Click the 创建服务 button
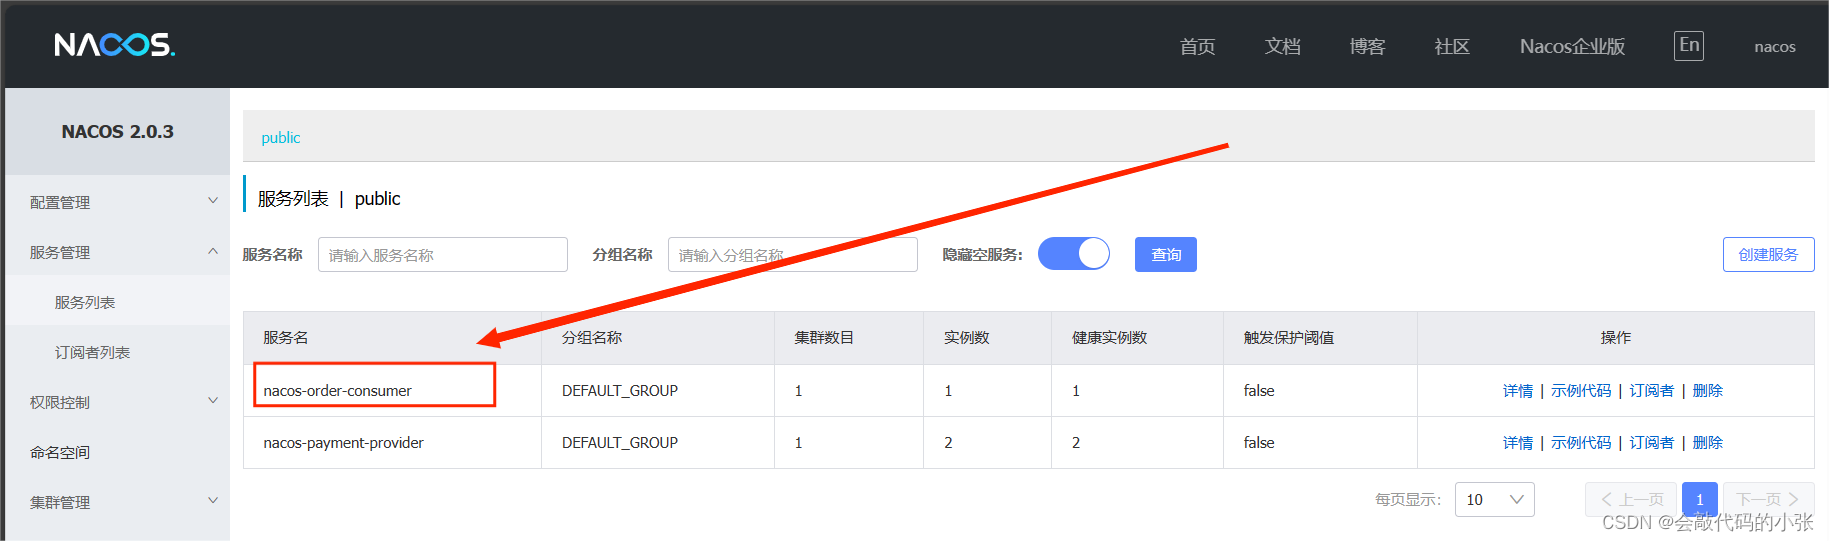This screenshot has height=541, width=1829. (1768, 254)
